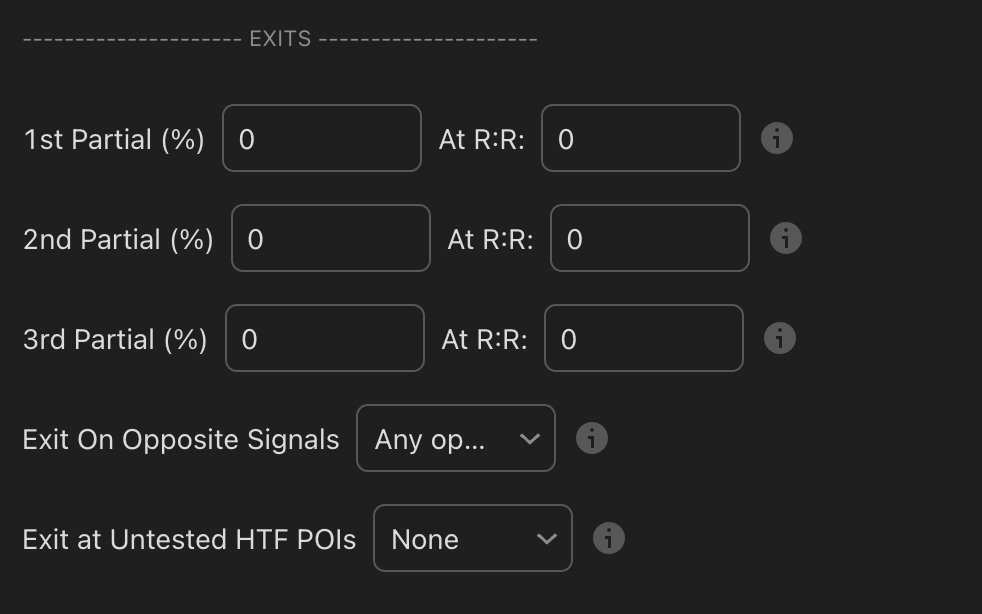This screenshot has width=982, height=614.
Task: Click the '1st Partial (%)' label
Action: coord(113,139)
